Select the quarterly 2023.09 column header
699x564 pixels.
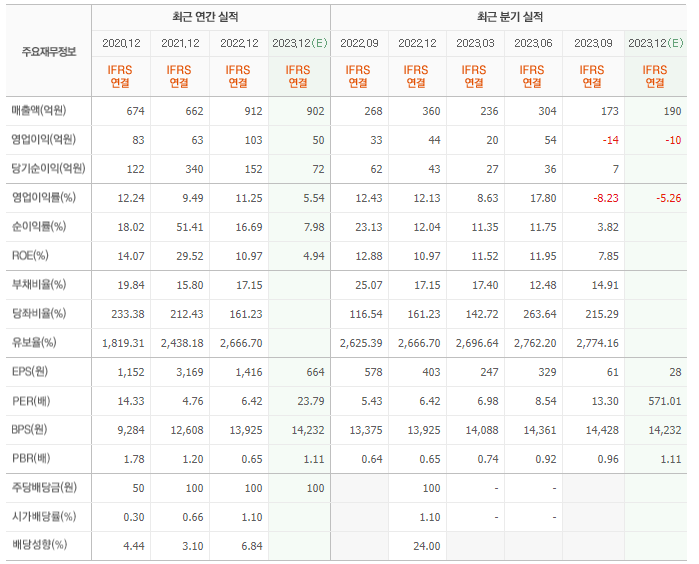coord(593,43)
